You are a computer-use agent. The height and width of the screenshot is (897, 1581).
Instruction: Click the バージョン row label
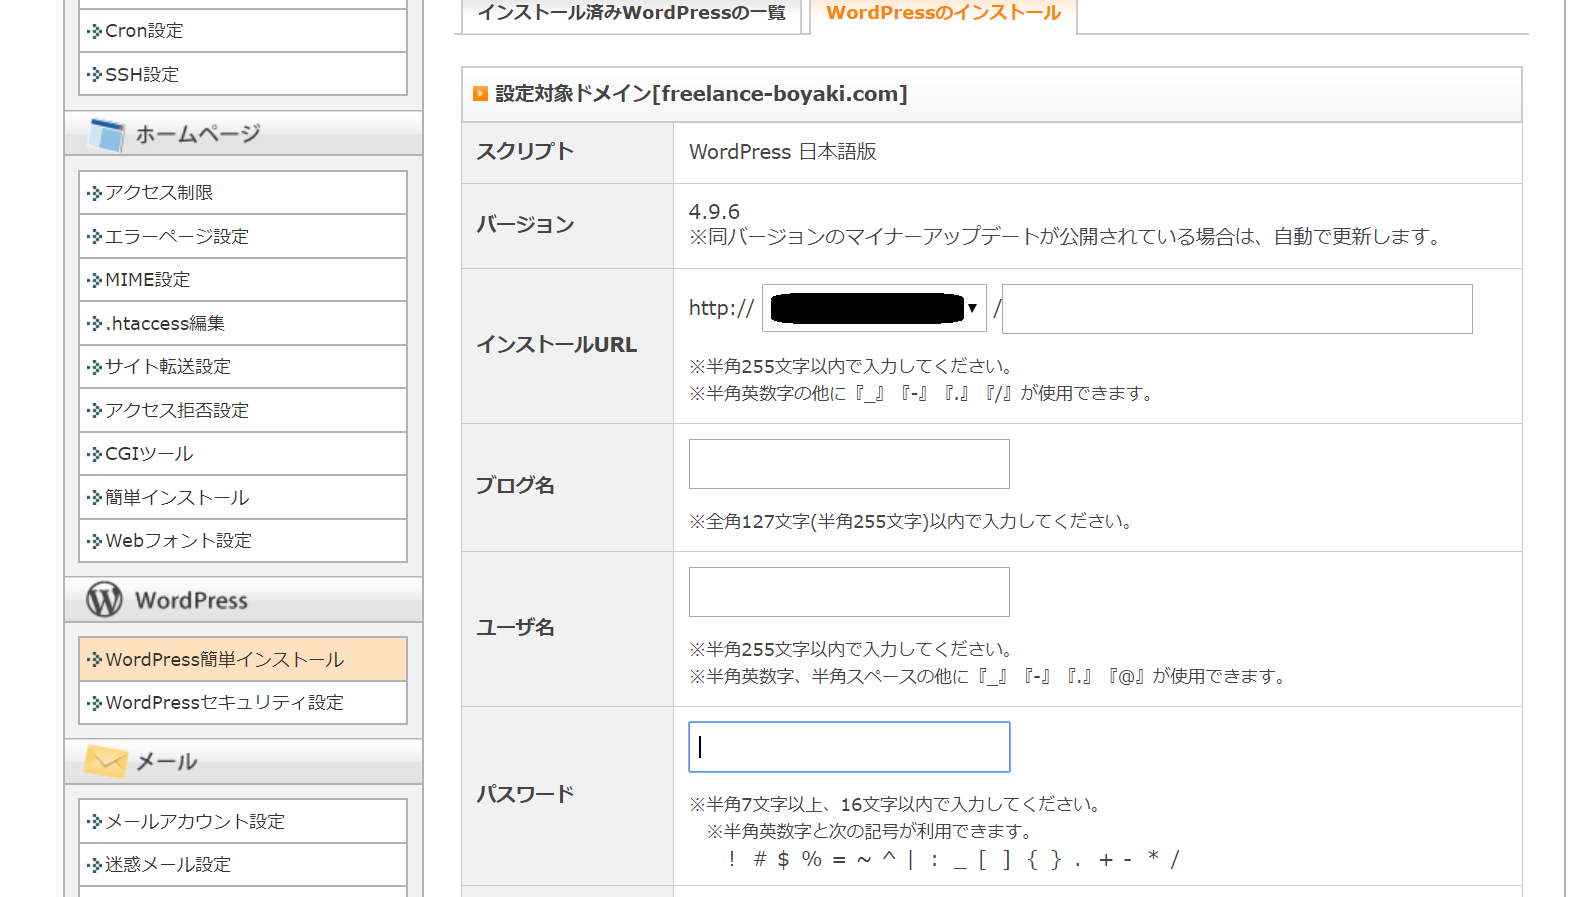(x=525, y=225)
